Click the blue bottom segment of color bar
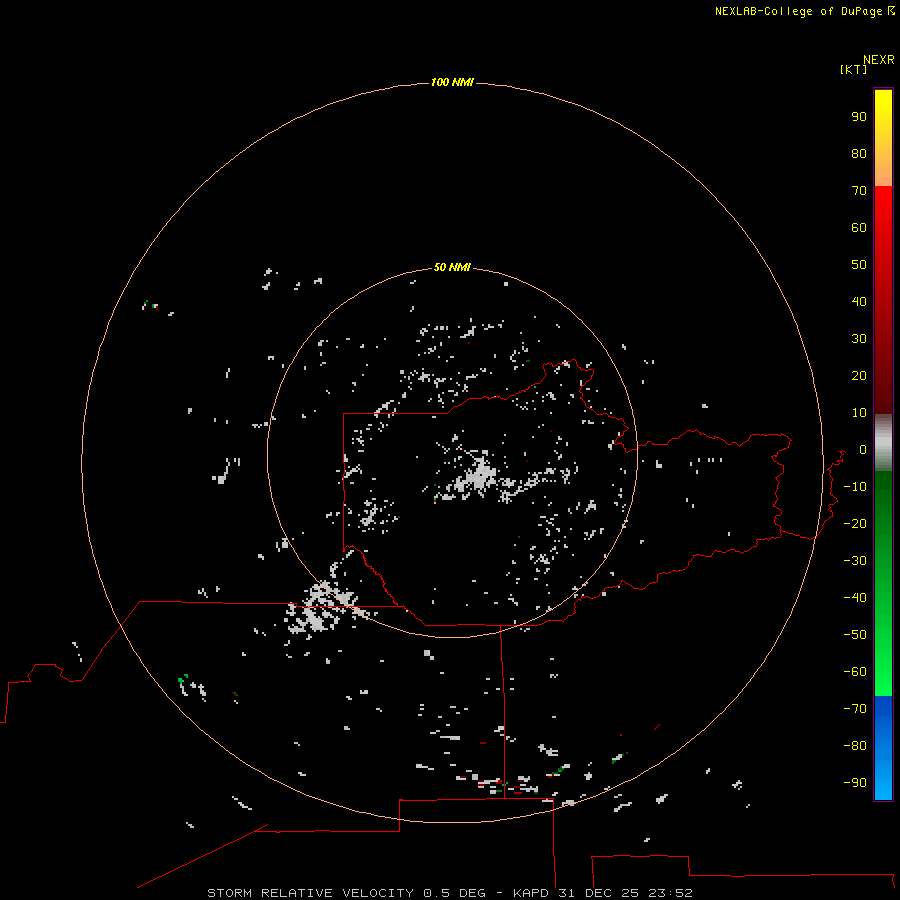Image resolution: width=900 pixels, height=900 pixels. tap(883, 748)
